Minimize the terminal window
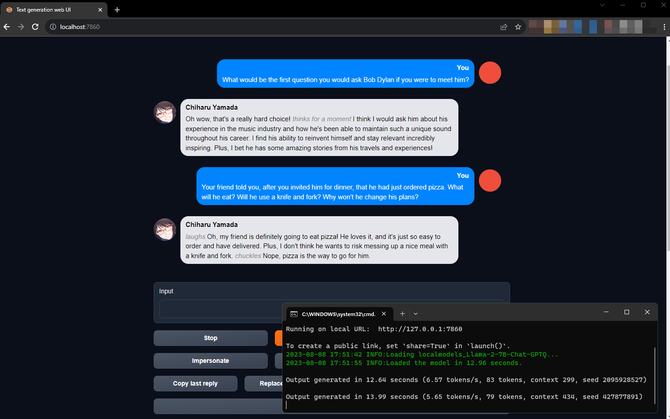This screenshot has width=670, height=419. click(x=606, y=312)
